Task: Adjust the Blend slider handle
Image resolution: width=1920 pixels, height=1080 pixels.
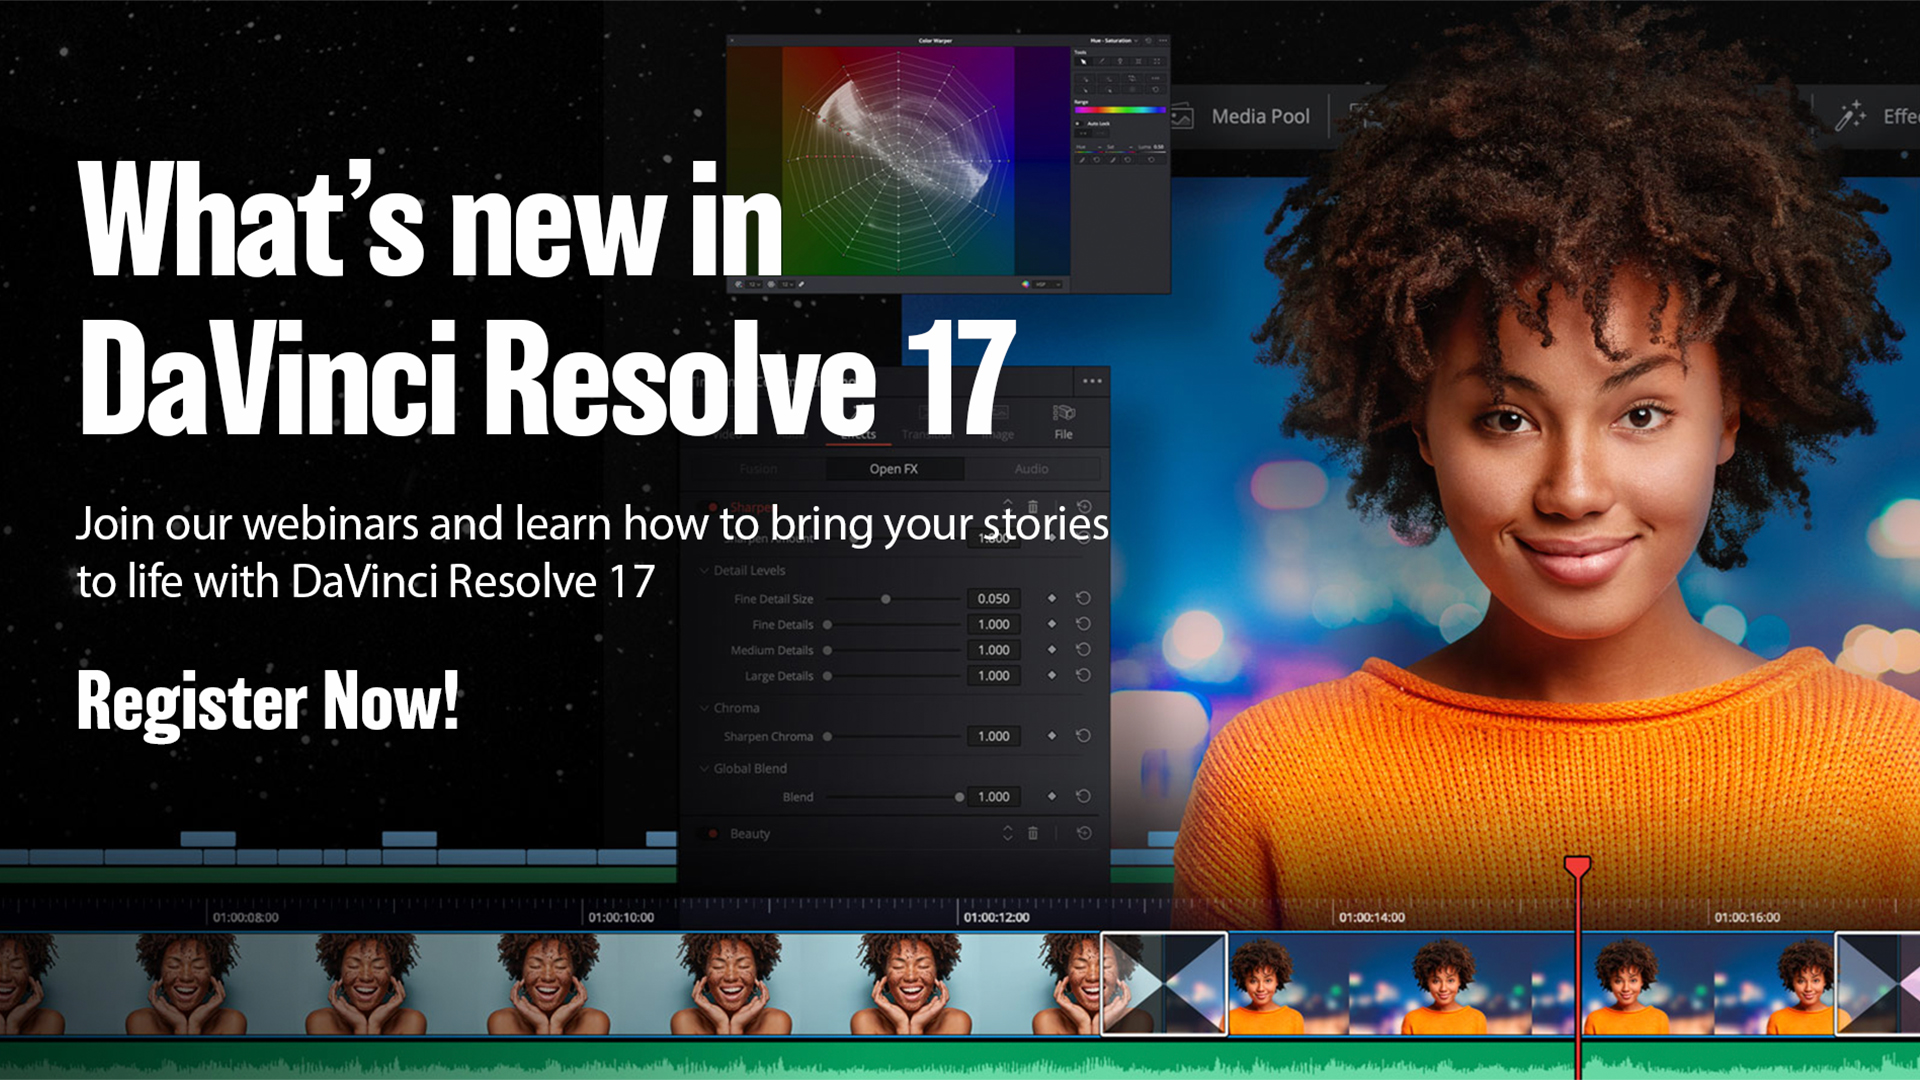Action: (x=959, y=797)
